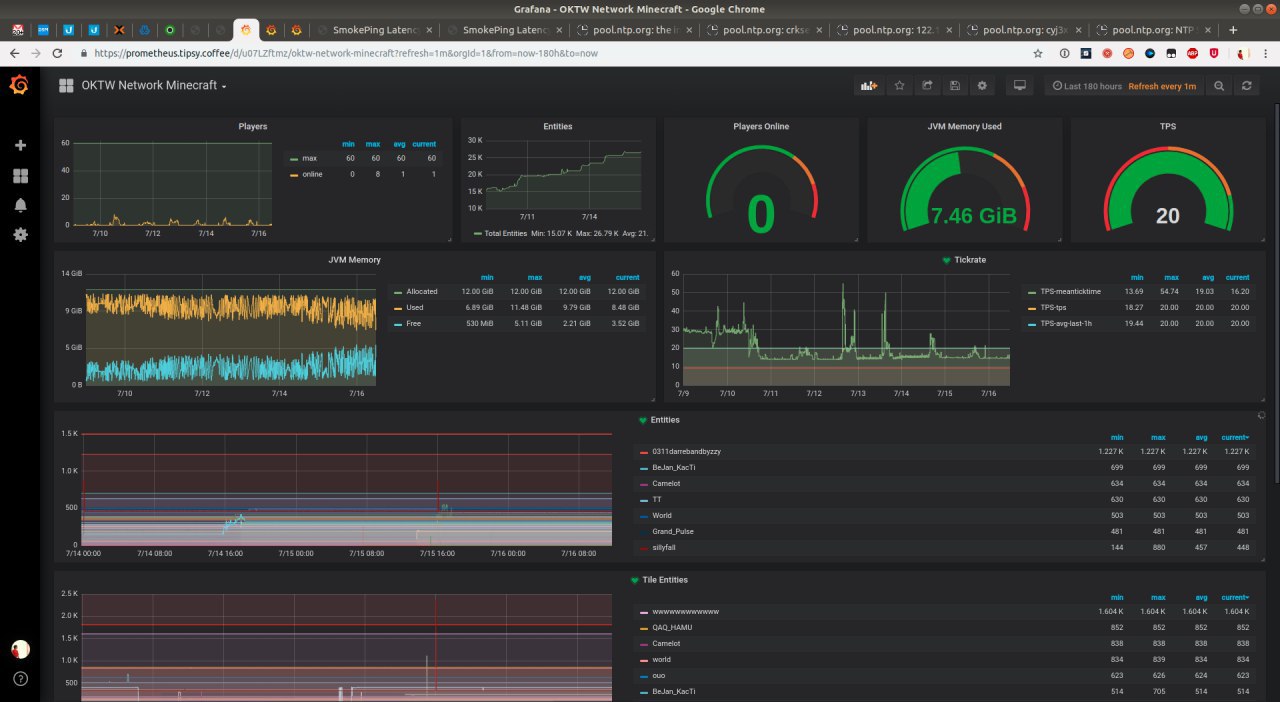
Task: Click the Share dashboard icon
Action: pyautogui.click(x=927, y=86)
